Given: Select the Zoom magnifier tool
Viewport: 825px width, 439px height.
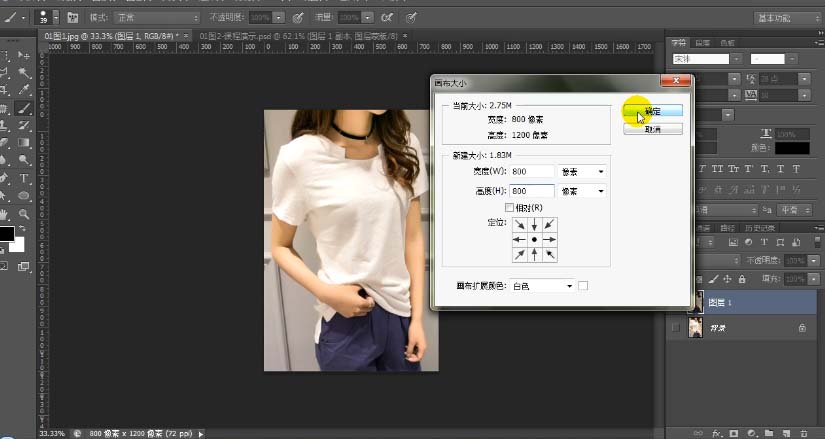Looking at the screenshot, I should coord(24,214).
